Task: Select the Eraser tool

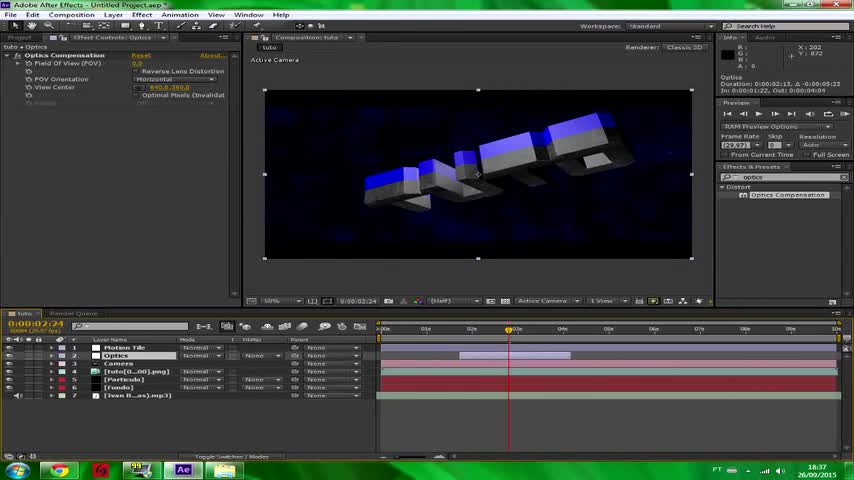Action: pos(213,26)
